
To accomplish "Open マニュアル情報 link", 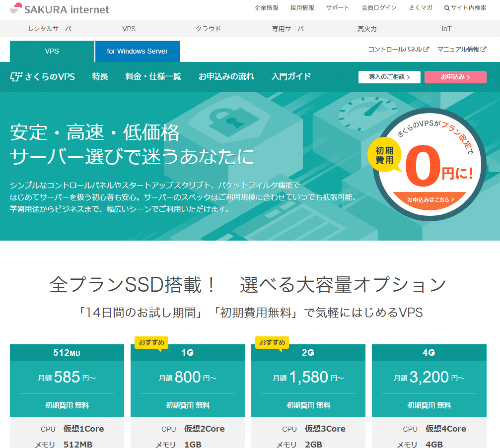I will pos(459,49).
